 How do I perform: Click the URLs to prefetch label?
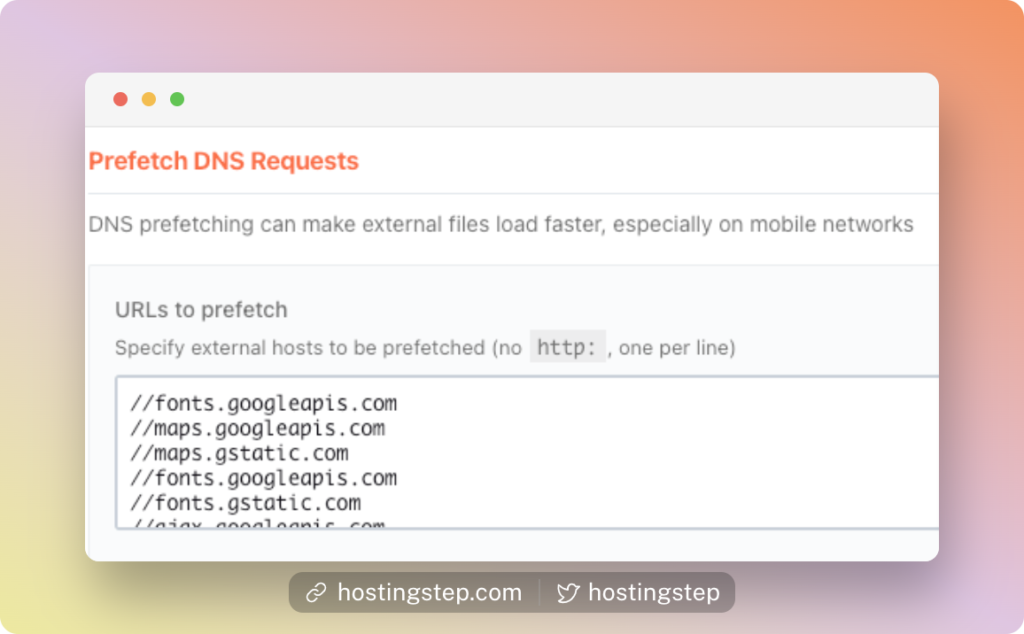pos(201,309)
